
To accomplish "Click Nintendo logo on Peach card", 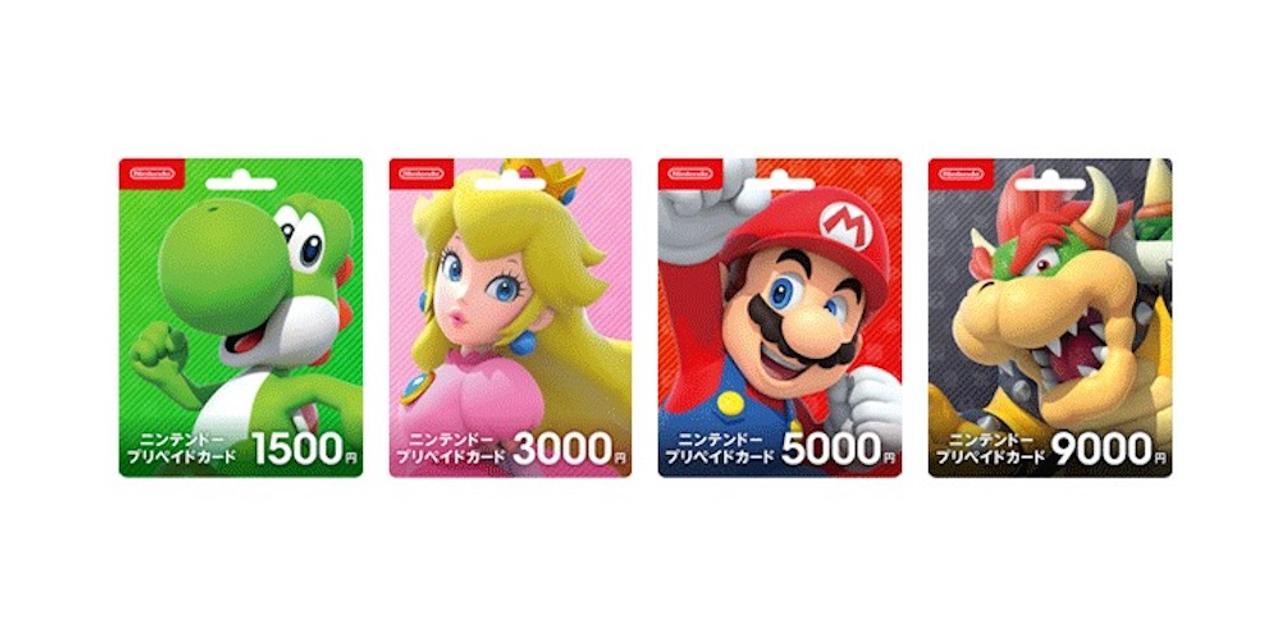I will pyautogui.click(x=421, y=173).
